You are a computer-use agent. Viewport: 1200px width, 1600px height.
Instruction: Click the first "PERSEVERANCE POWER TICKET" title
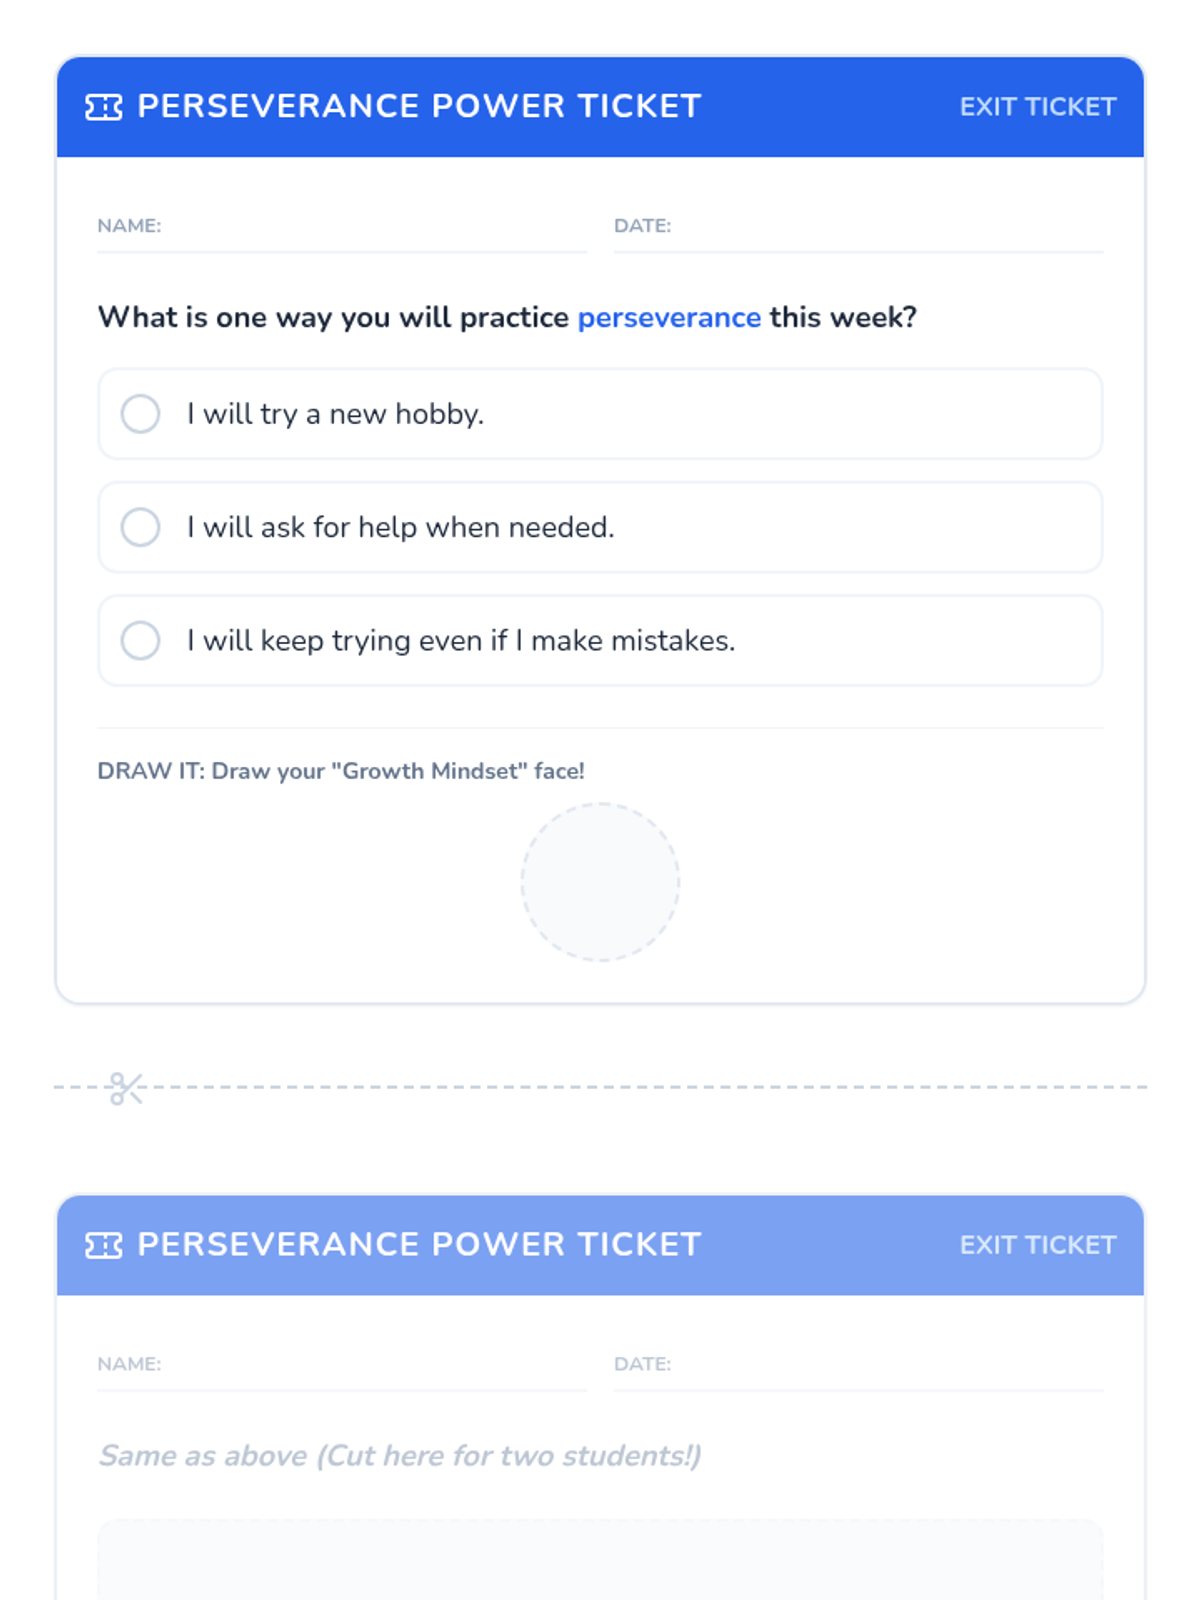[x=419, y=106]
